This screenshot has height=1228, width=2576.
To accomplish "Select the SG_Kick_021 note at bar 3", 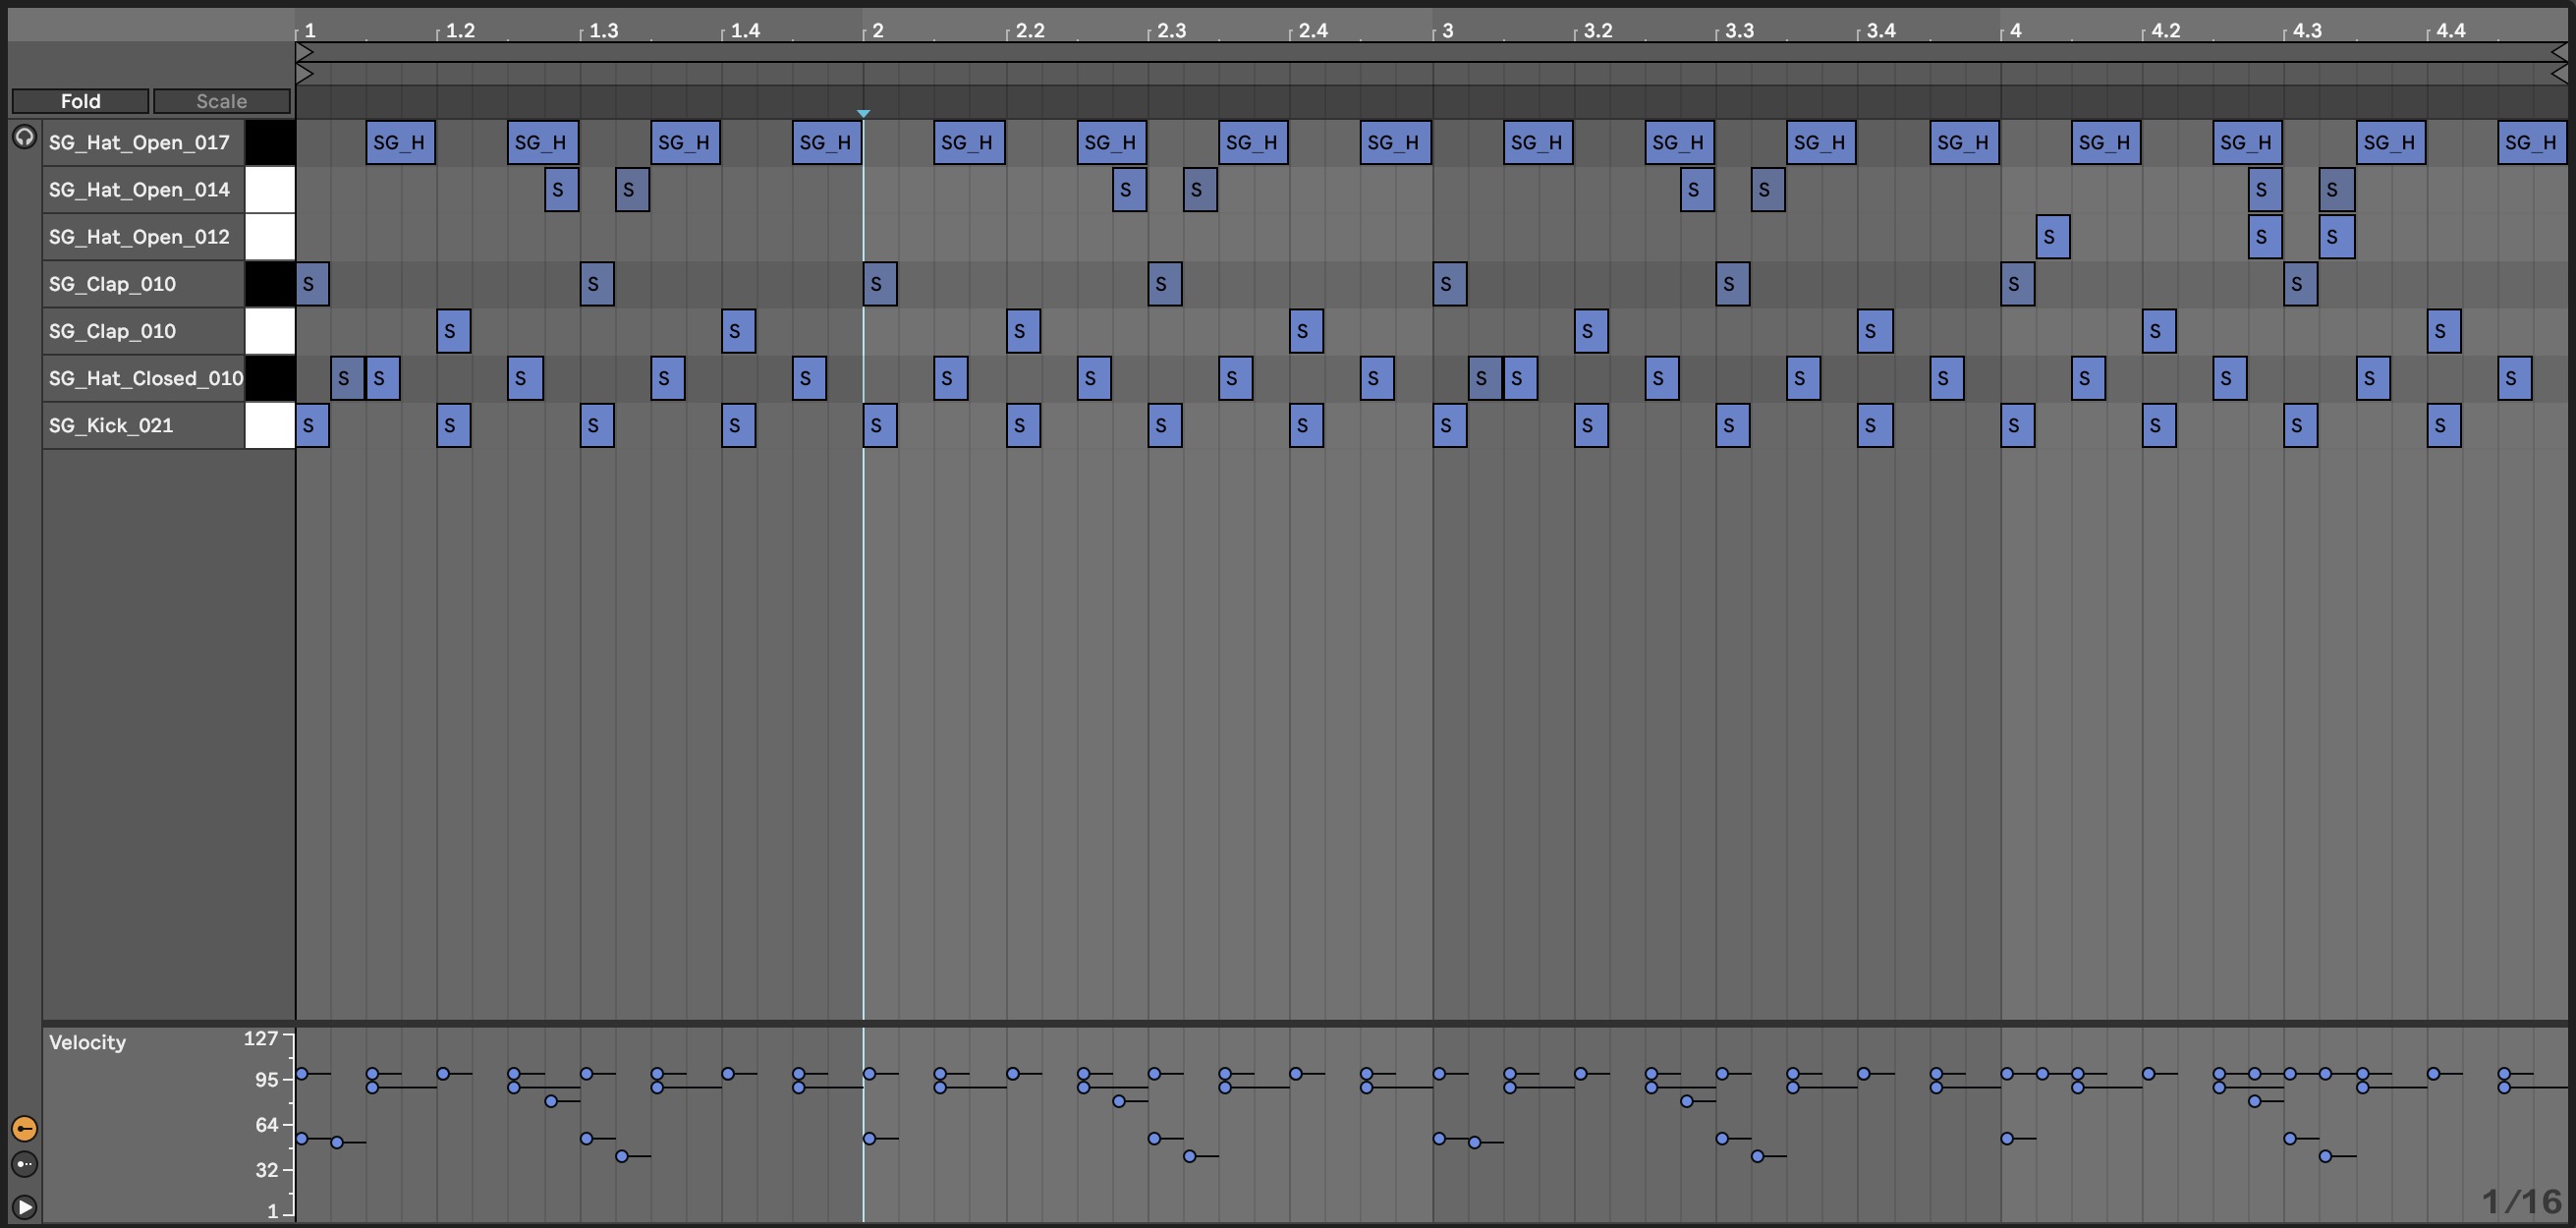I will 1450,425.
